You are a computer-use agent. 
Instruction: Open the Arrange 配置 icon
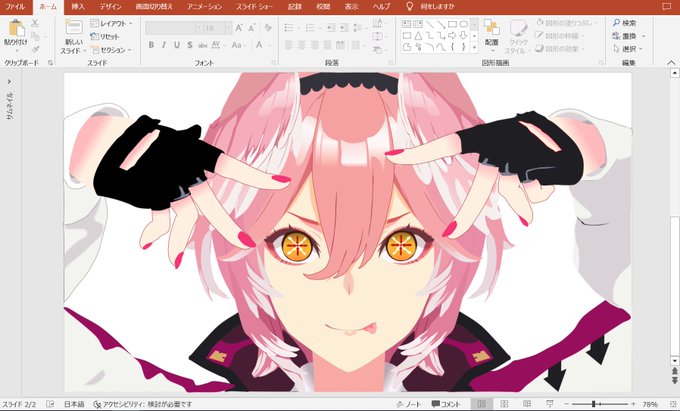click(491, 28)
